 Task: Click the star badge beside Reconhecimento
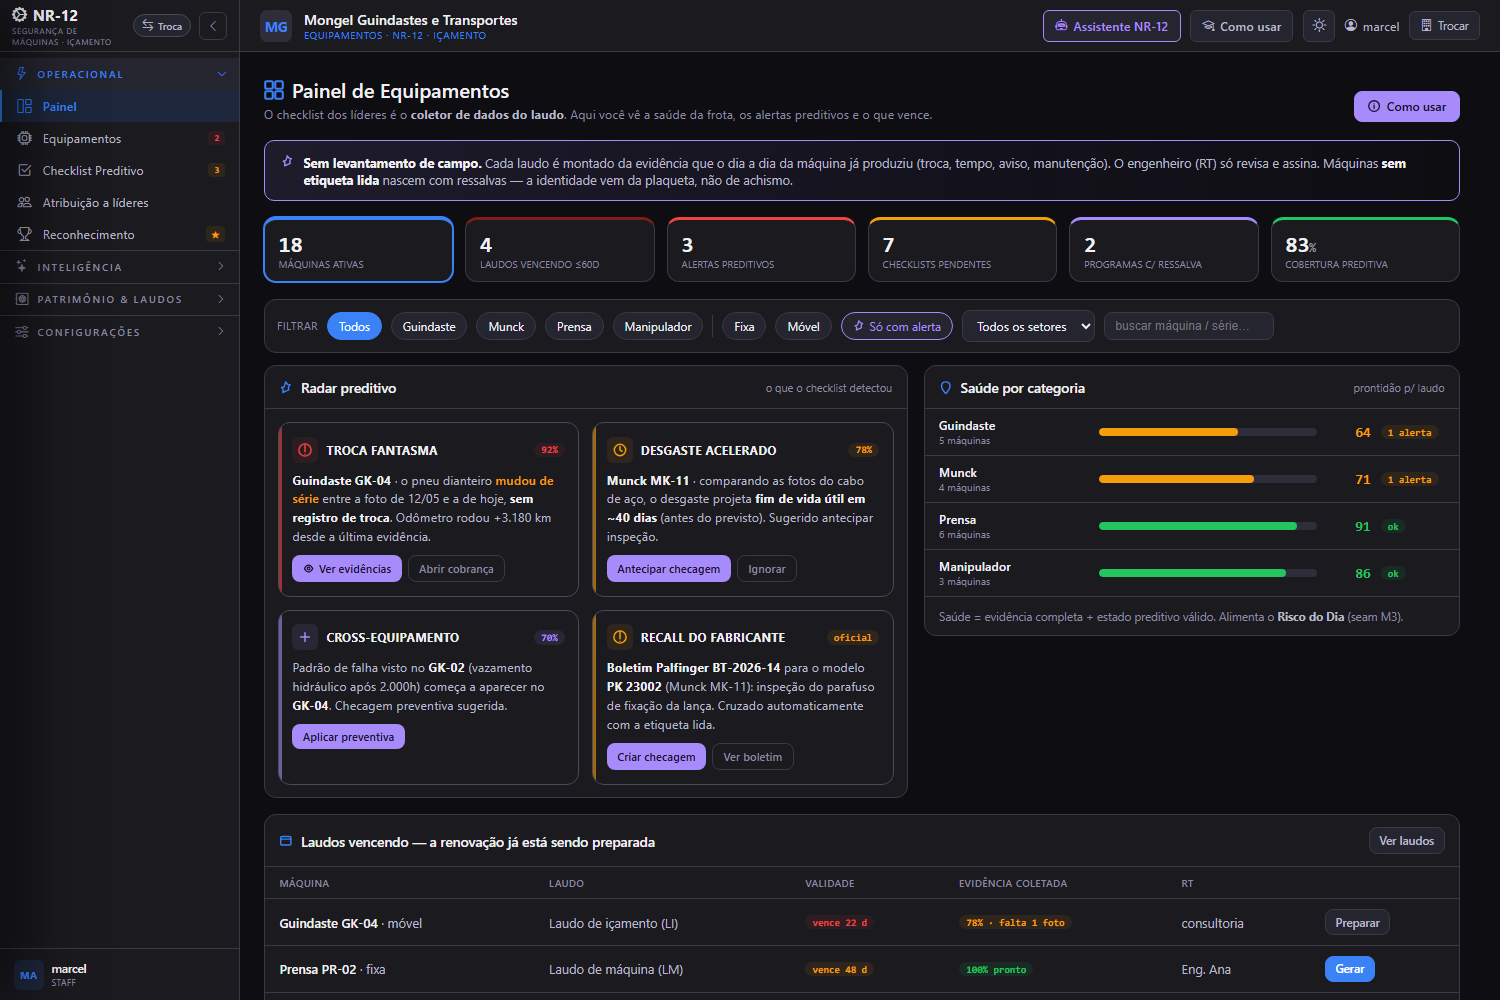click(215, 235)
